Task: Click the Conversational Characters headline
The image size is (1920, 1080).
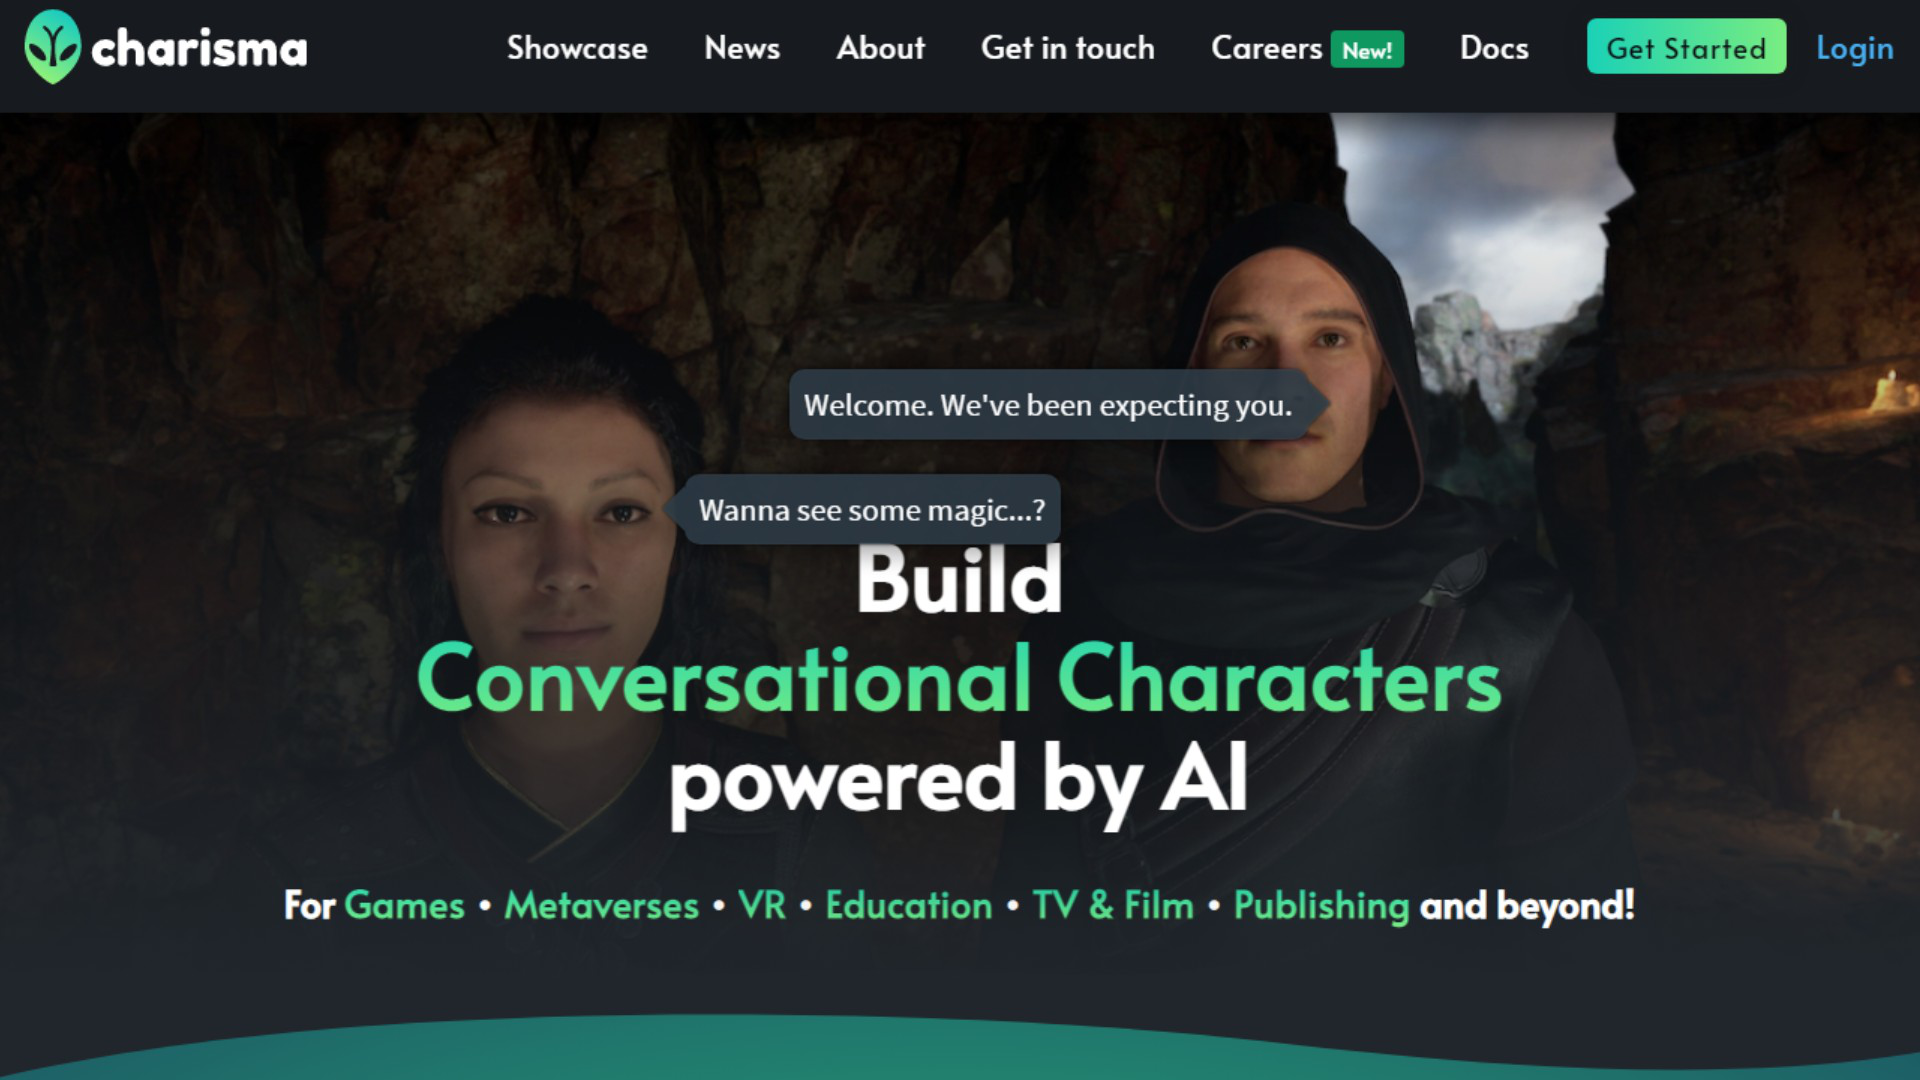Action: [959, 679]
